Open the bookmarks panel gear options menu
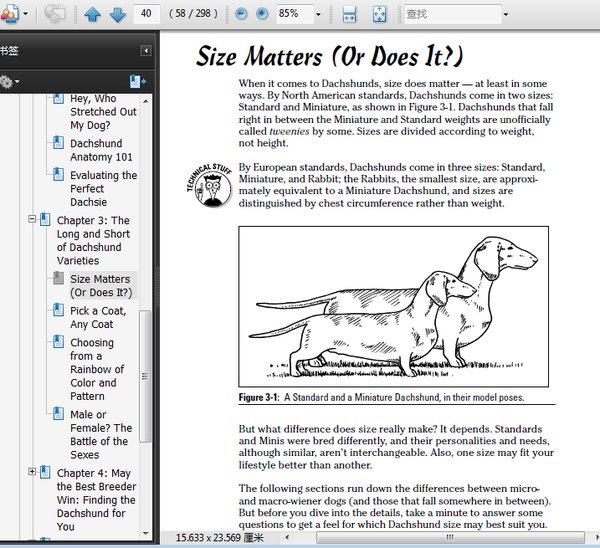Image resolution: width=600 pixels, height=548 pixels. pyautogui.click(x=8, y=81)
